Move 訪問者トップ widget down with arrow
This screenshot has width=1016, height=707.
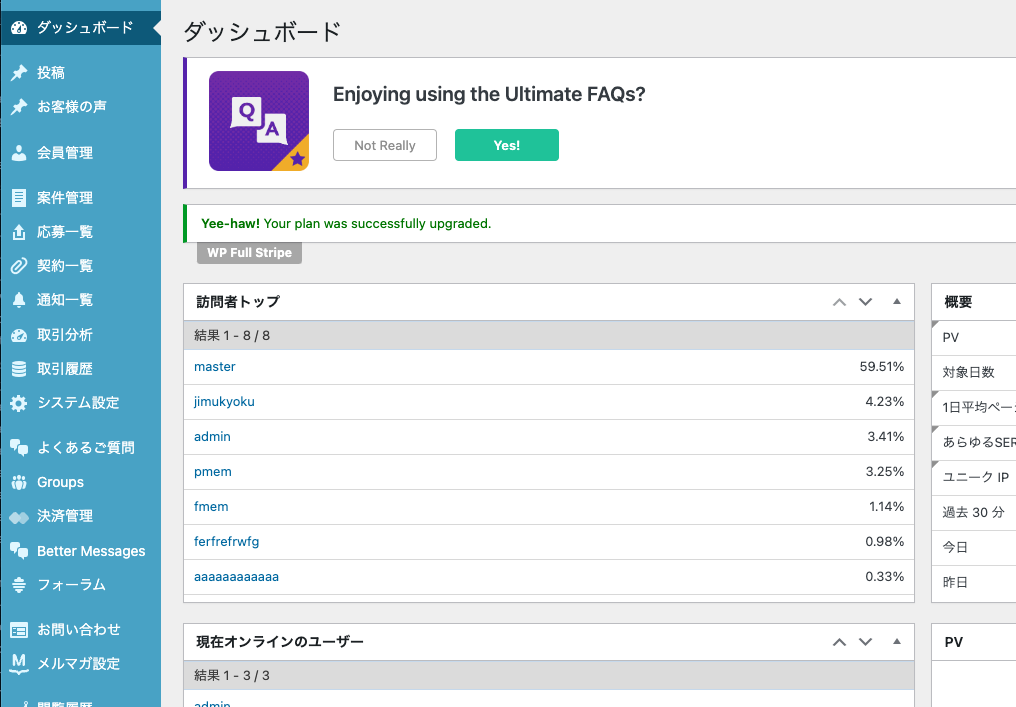[866, 302]
